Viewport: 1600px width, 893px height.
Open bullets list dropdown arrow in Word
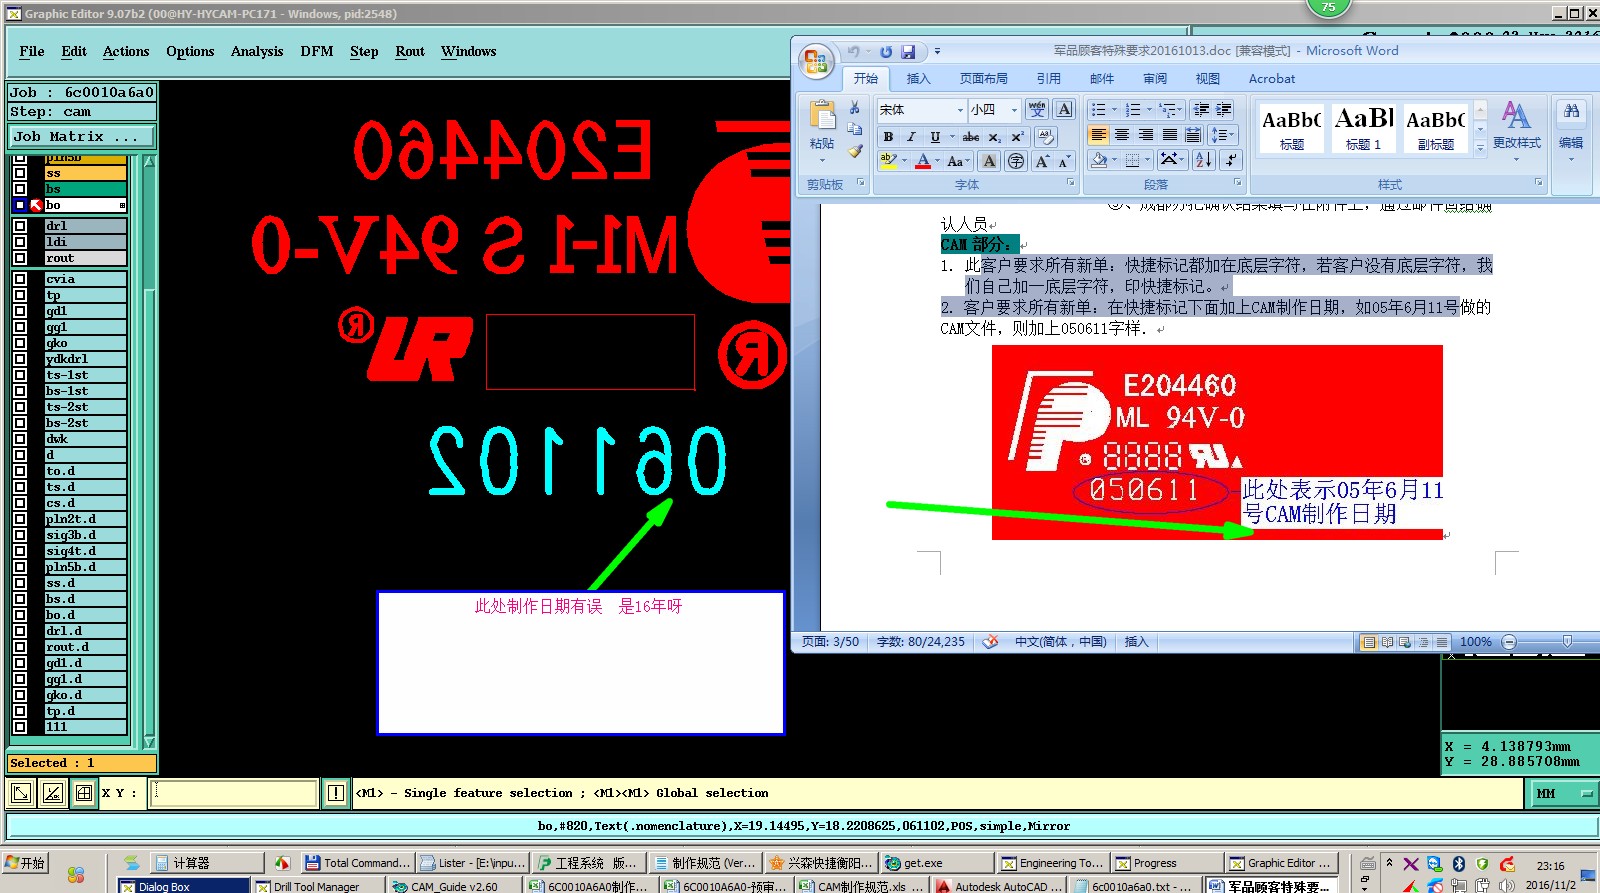pyautogui.click(x=1114, y=110)
